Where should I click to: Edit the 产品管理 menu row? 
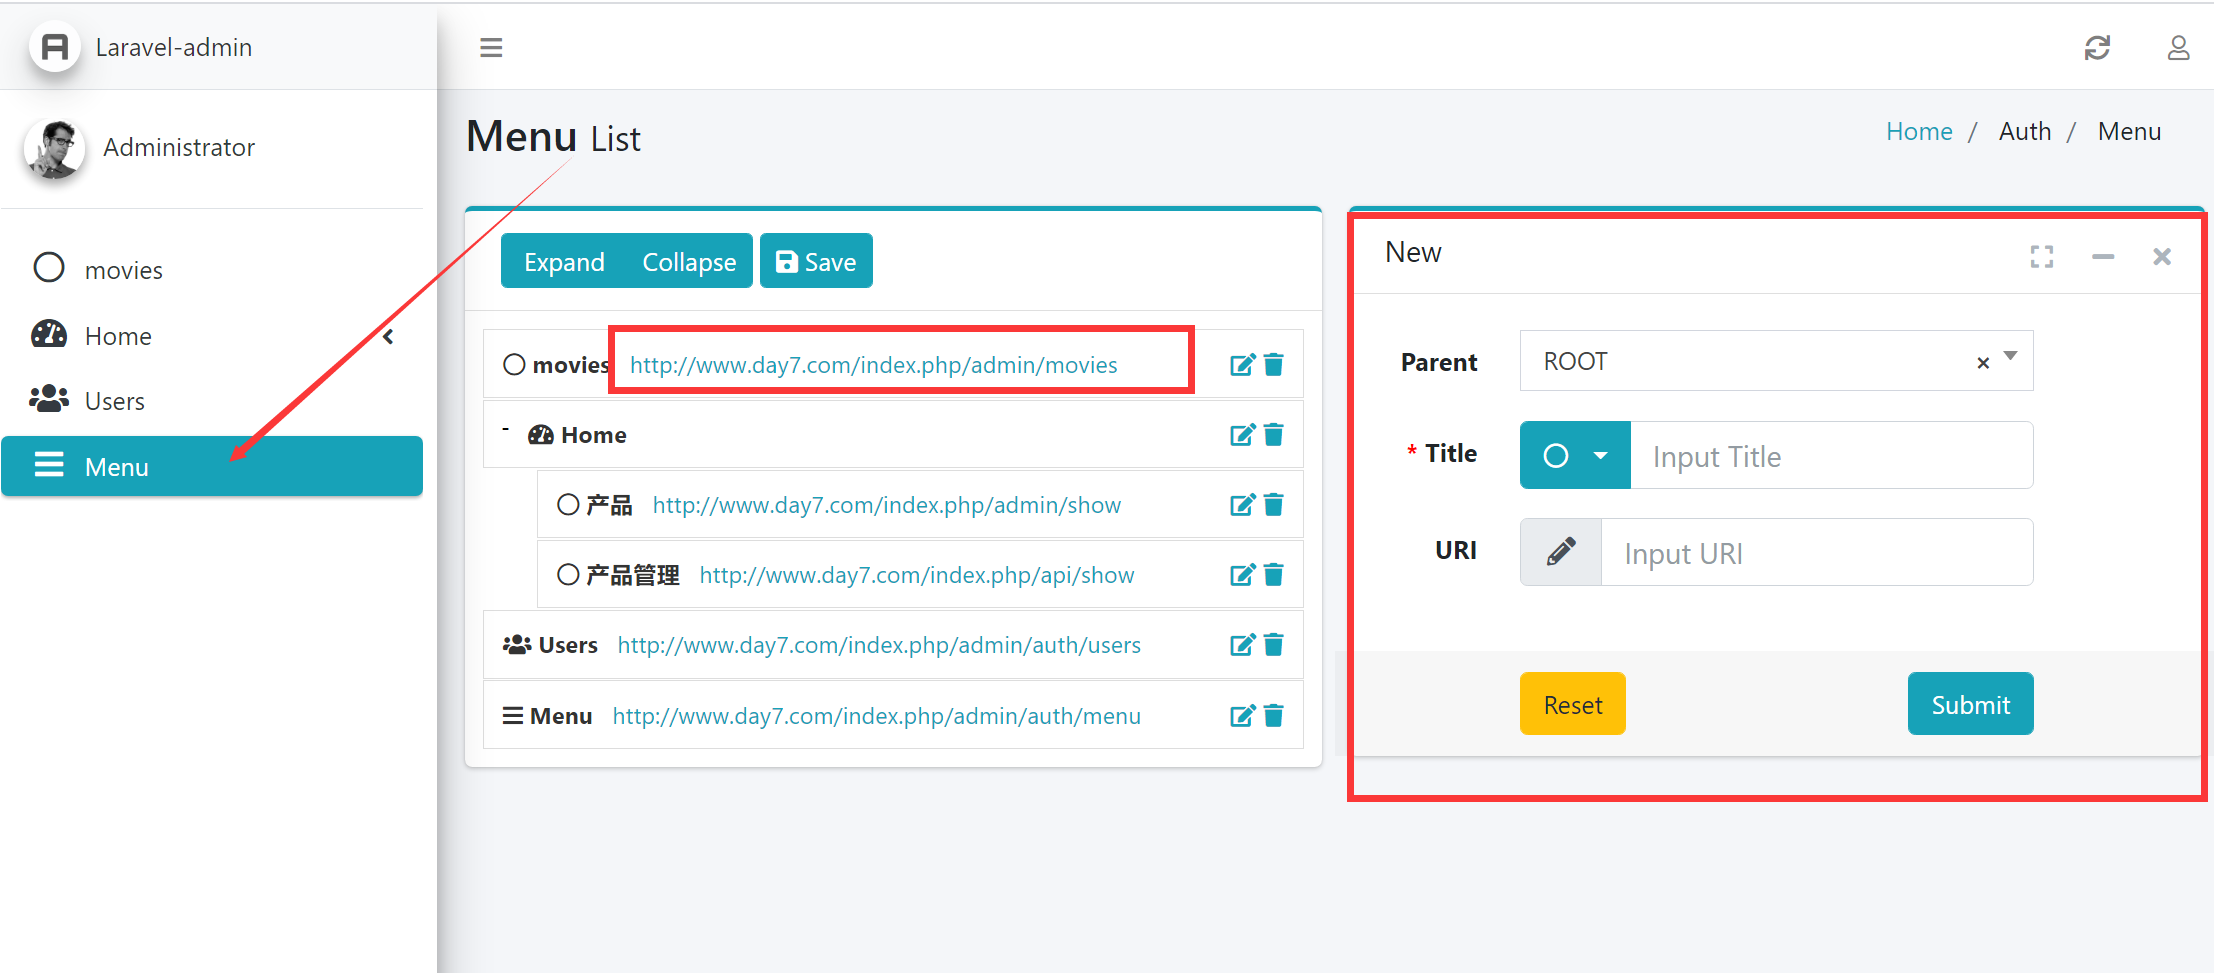click(1242, 575)
